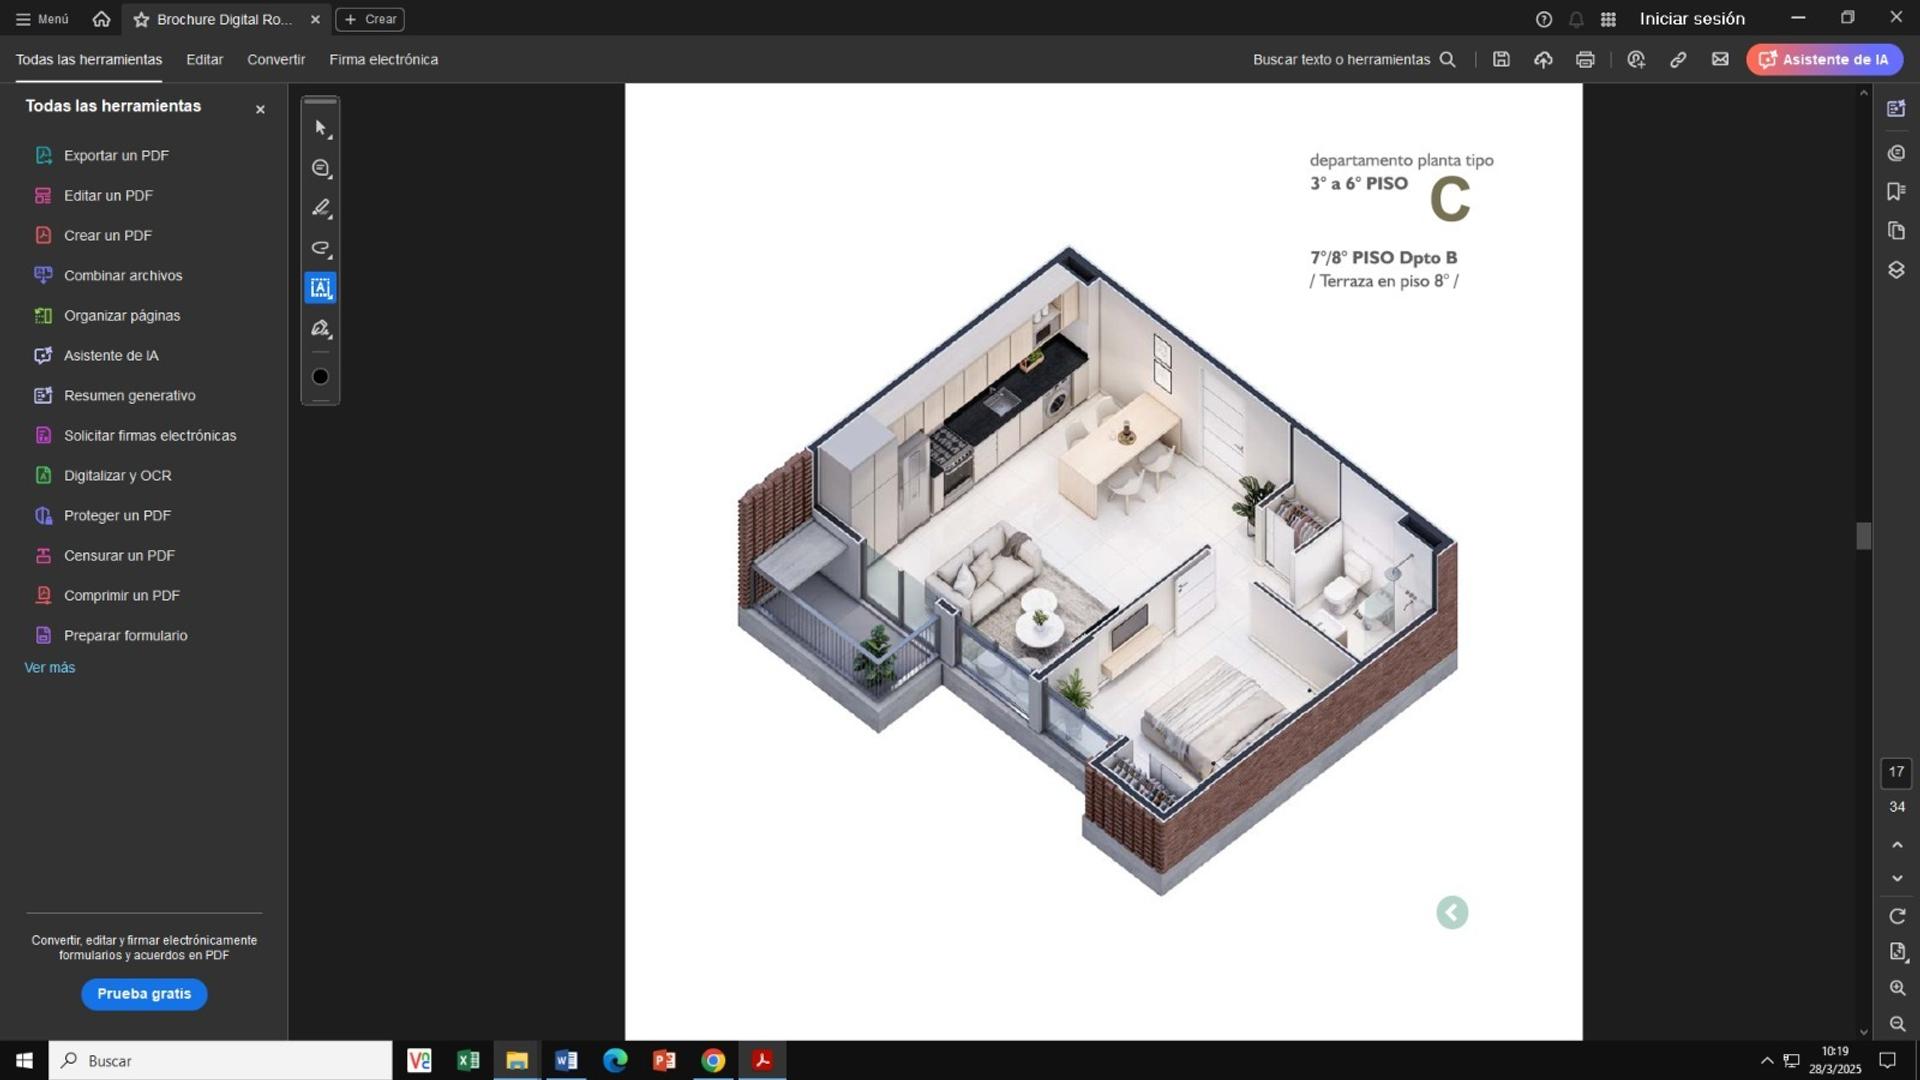Open the Convertir tab
The height and width of the screenshot is (1080, 1920).
click(x=276, y=59)
